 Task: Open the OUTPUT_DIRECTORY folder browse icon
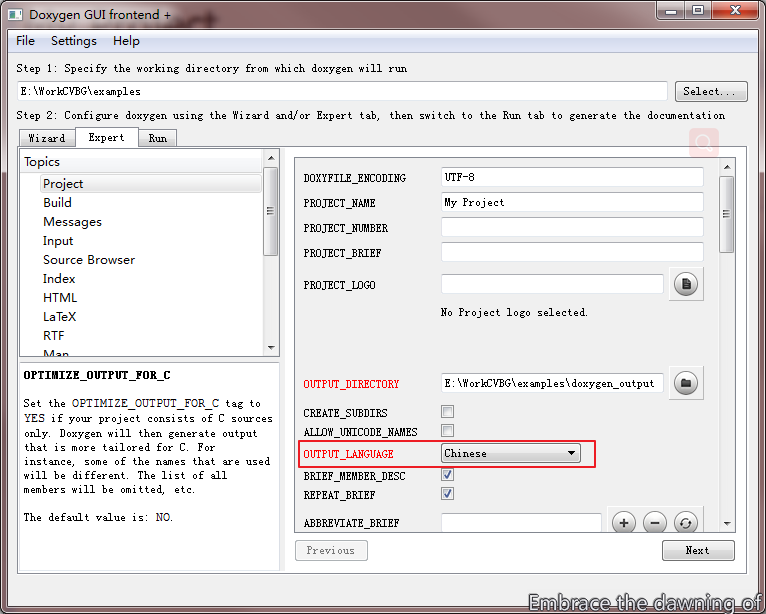(x=686, y=383)
